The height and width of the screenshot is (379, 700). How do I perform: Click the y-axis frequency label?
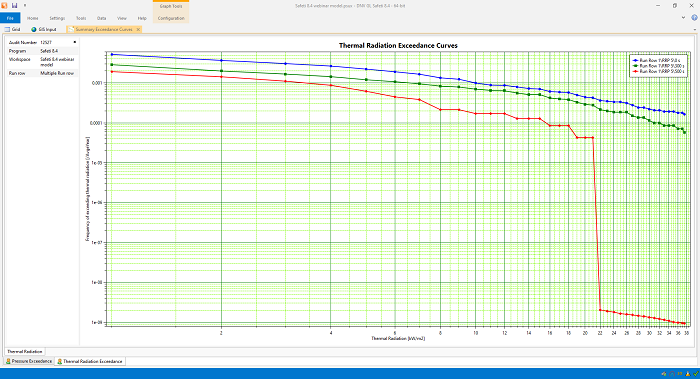88,190
